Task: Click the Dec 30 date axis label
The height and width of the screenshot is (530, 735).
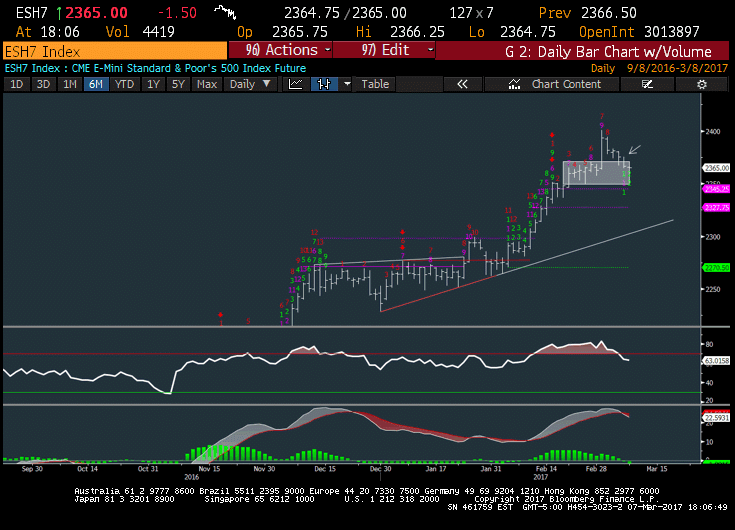Action: pyautogui.click(x=380, y=469)
